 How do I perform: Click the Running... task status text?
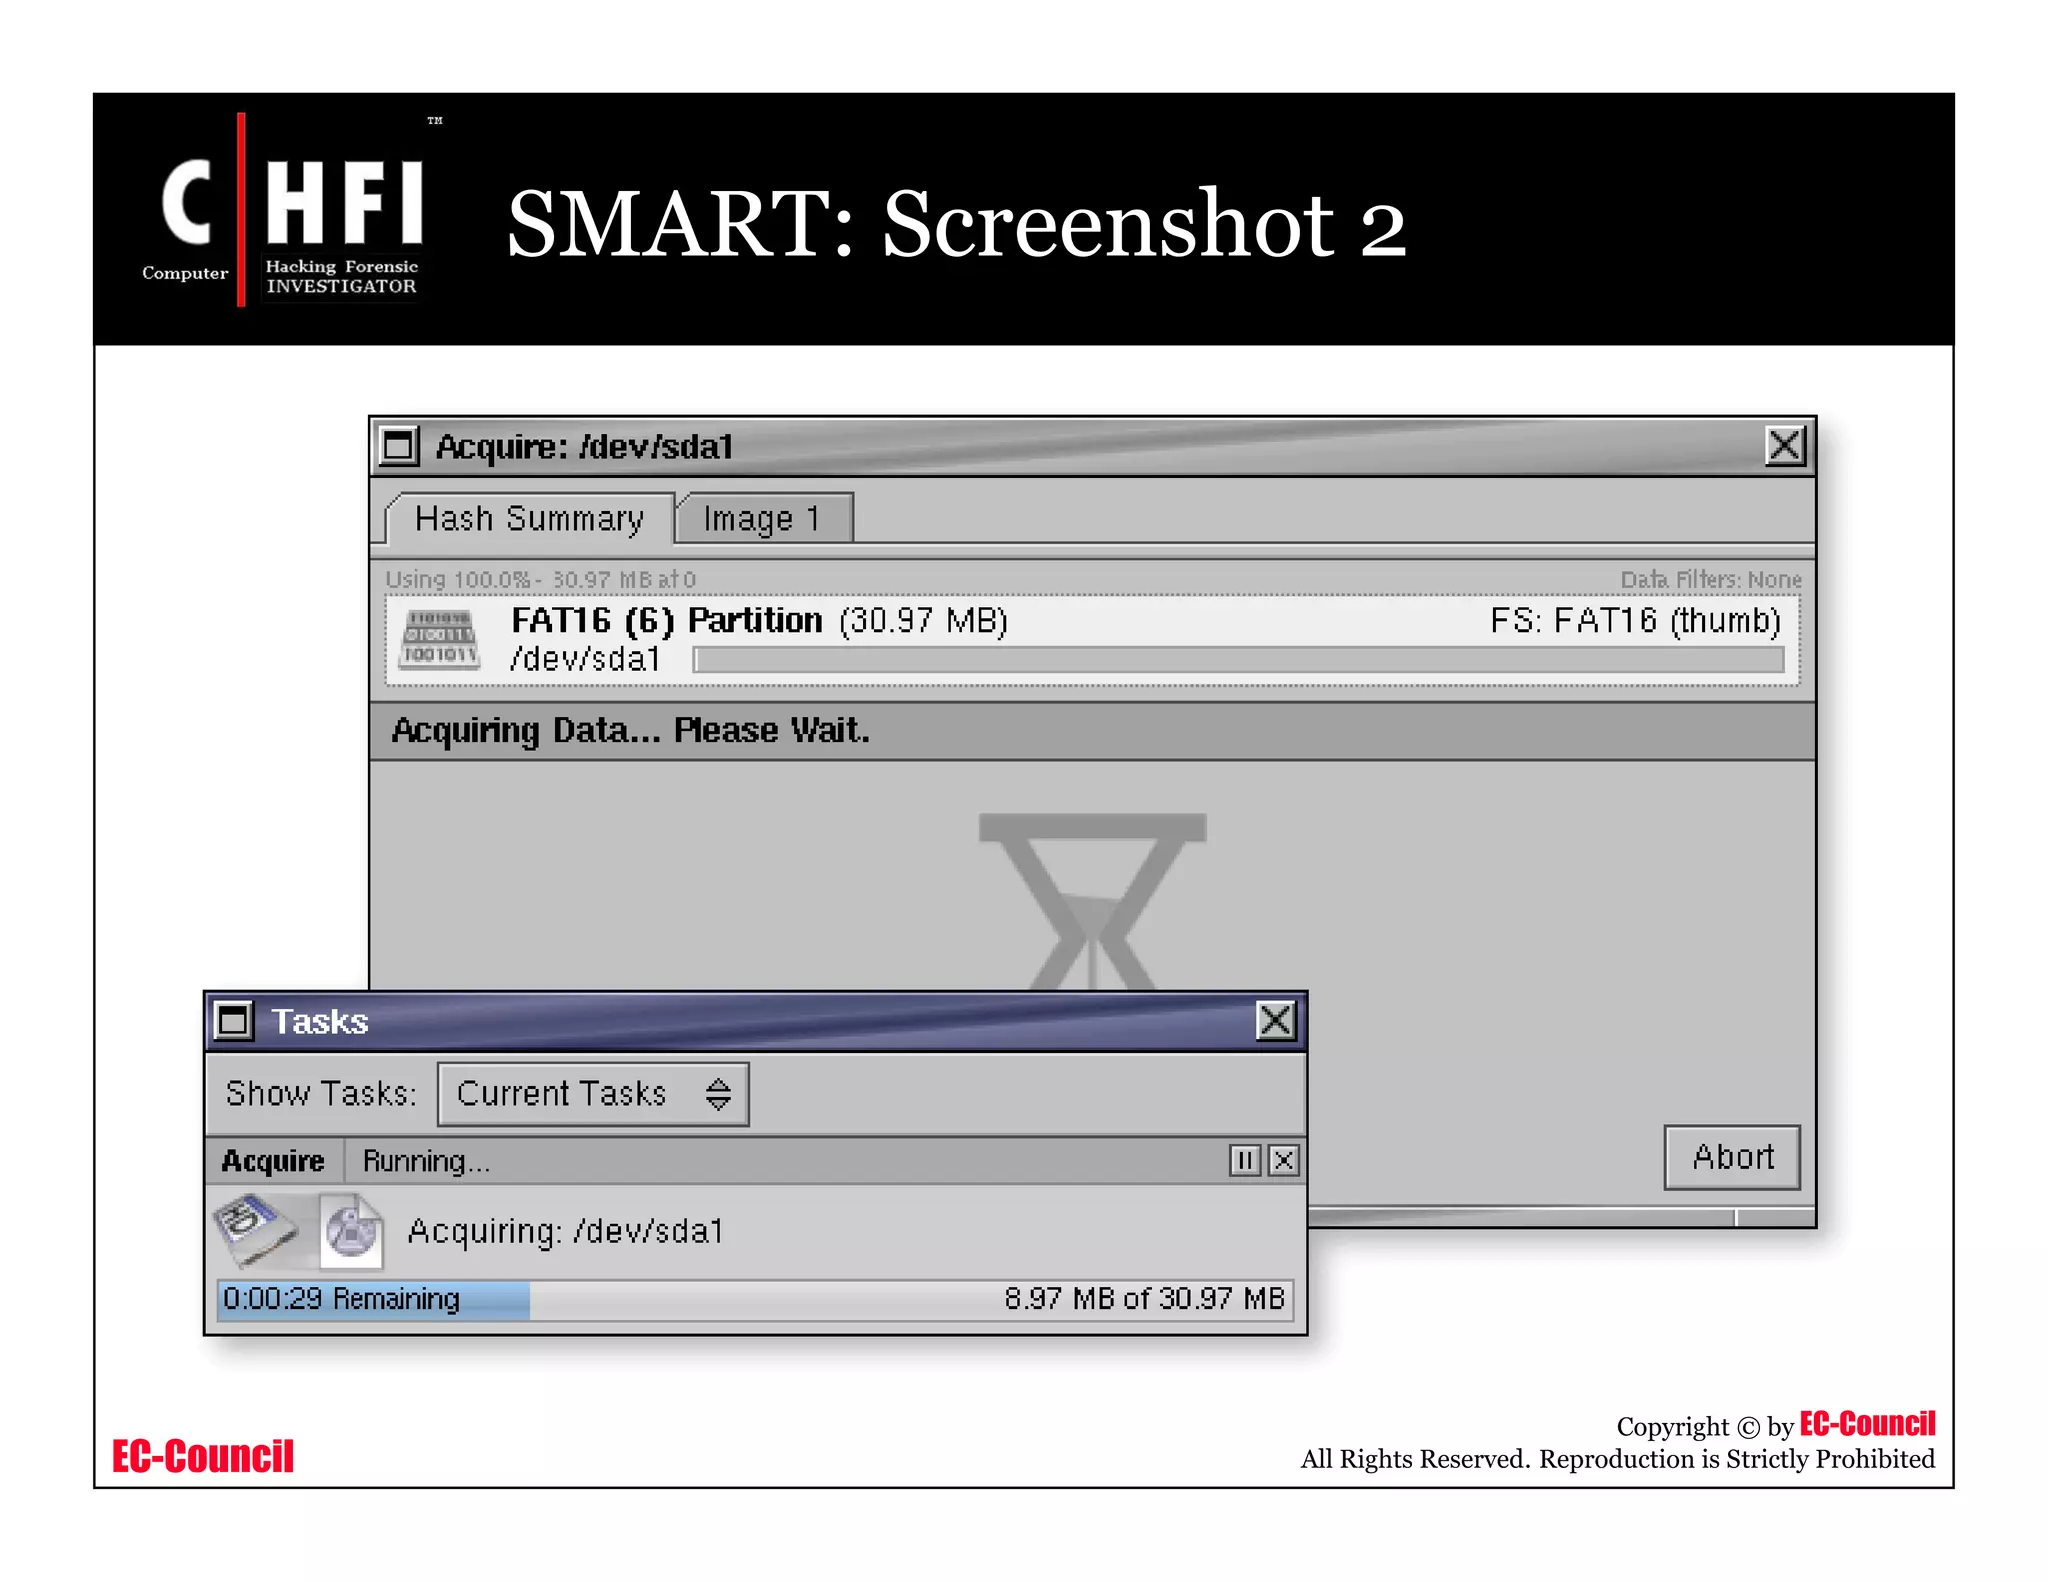point(426,1161)
